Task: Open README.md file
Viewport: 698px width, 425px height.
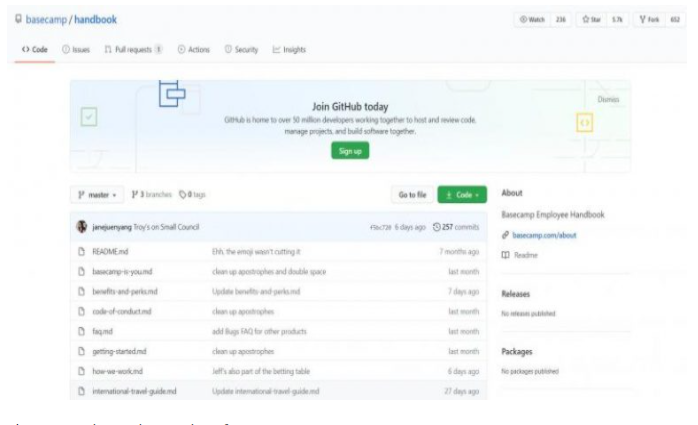Action: pos(110,251)
